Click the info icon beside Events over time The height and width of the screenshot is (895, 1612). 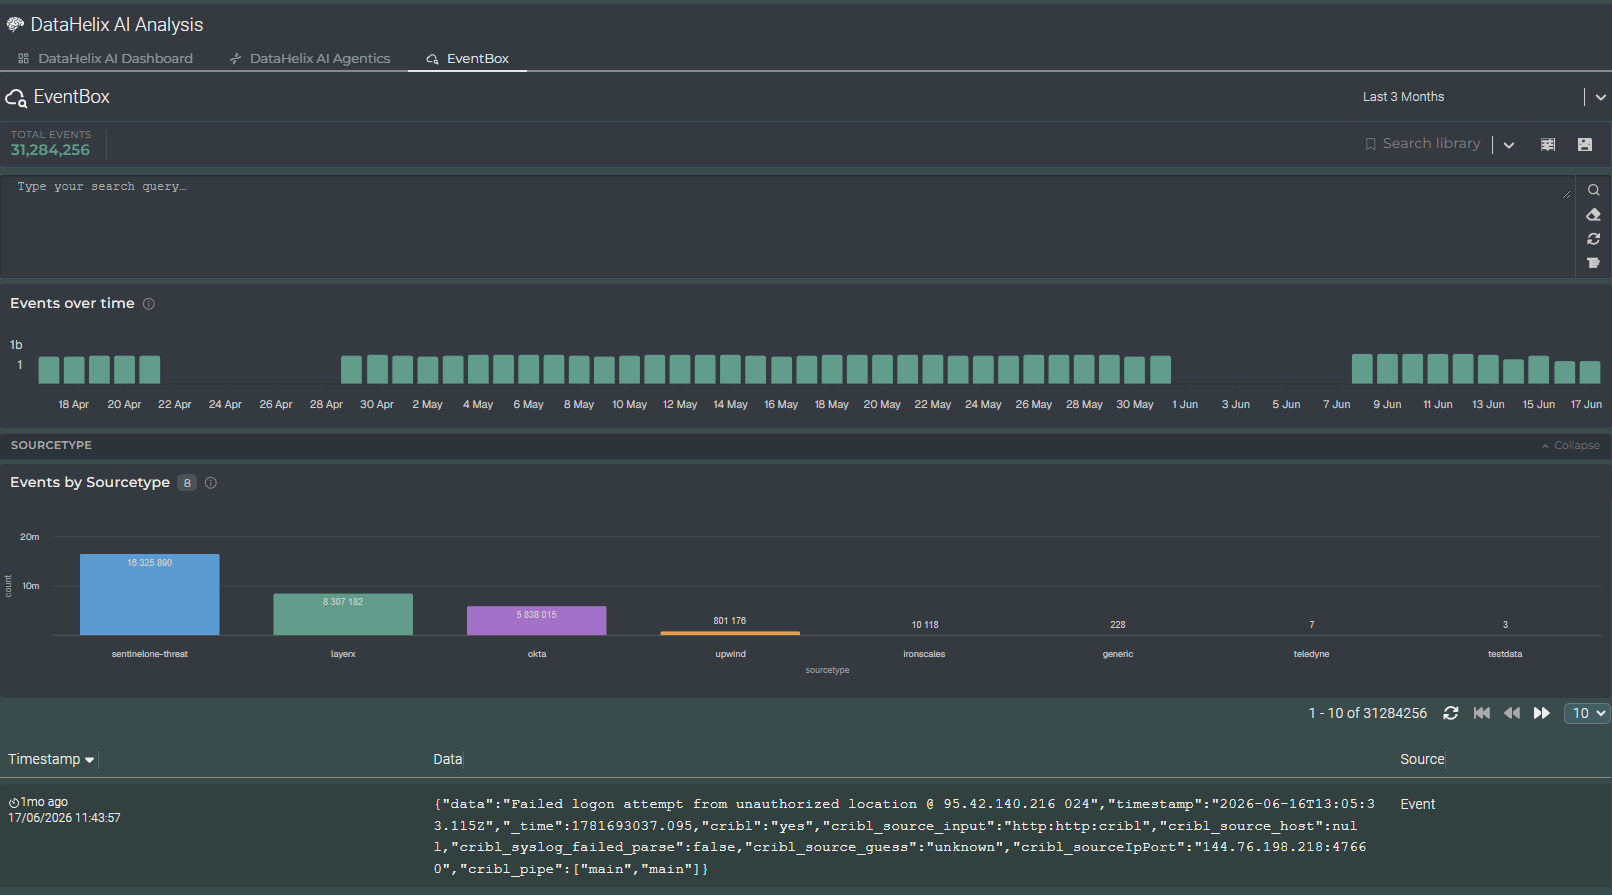pyautogui.click(x=149, y=304)
